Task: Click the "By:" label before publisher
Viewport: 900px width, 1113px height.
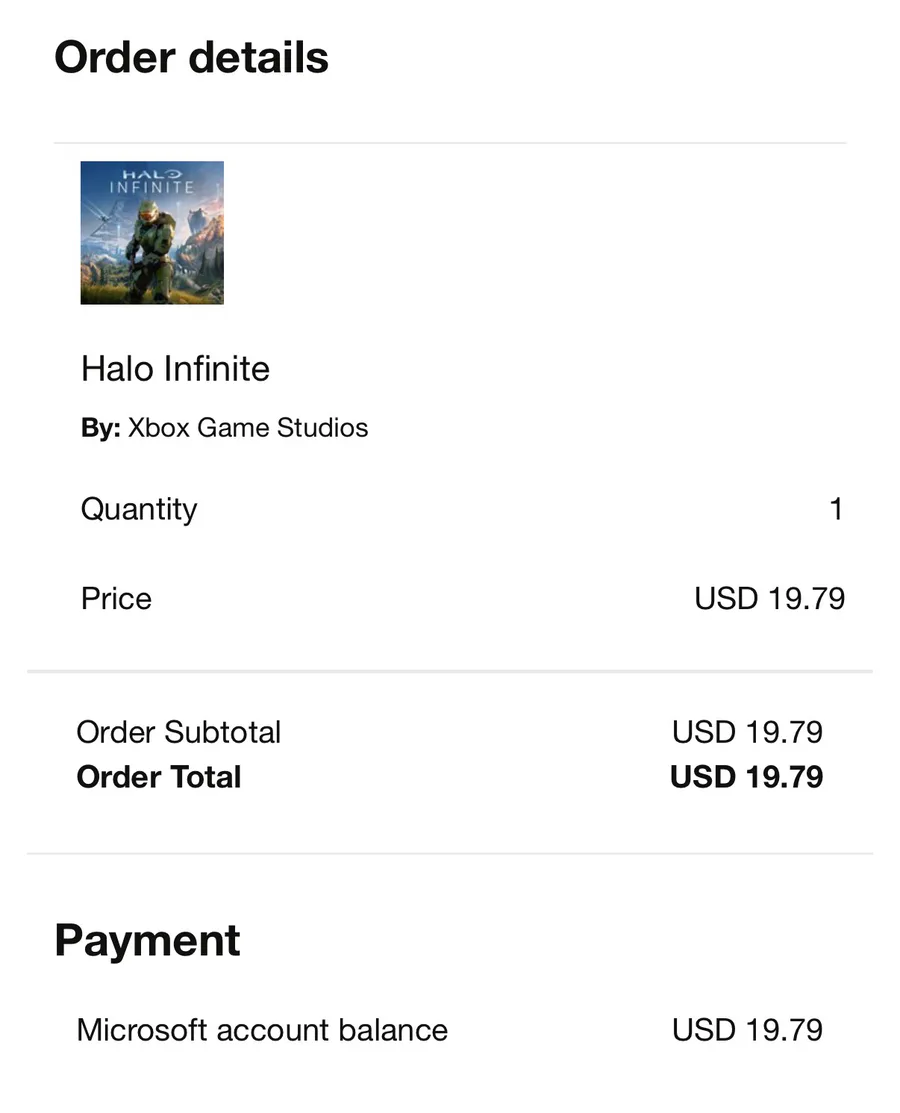Action: (100, 428)
